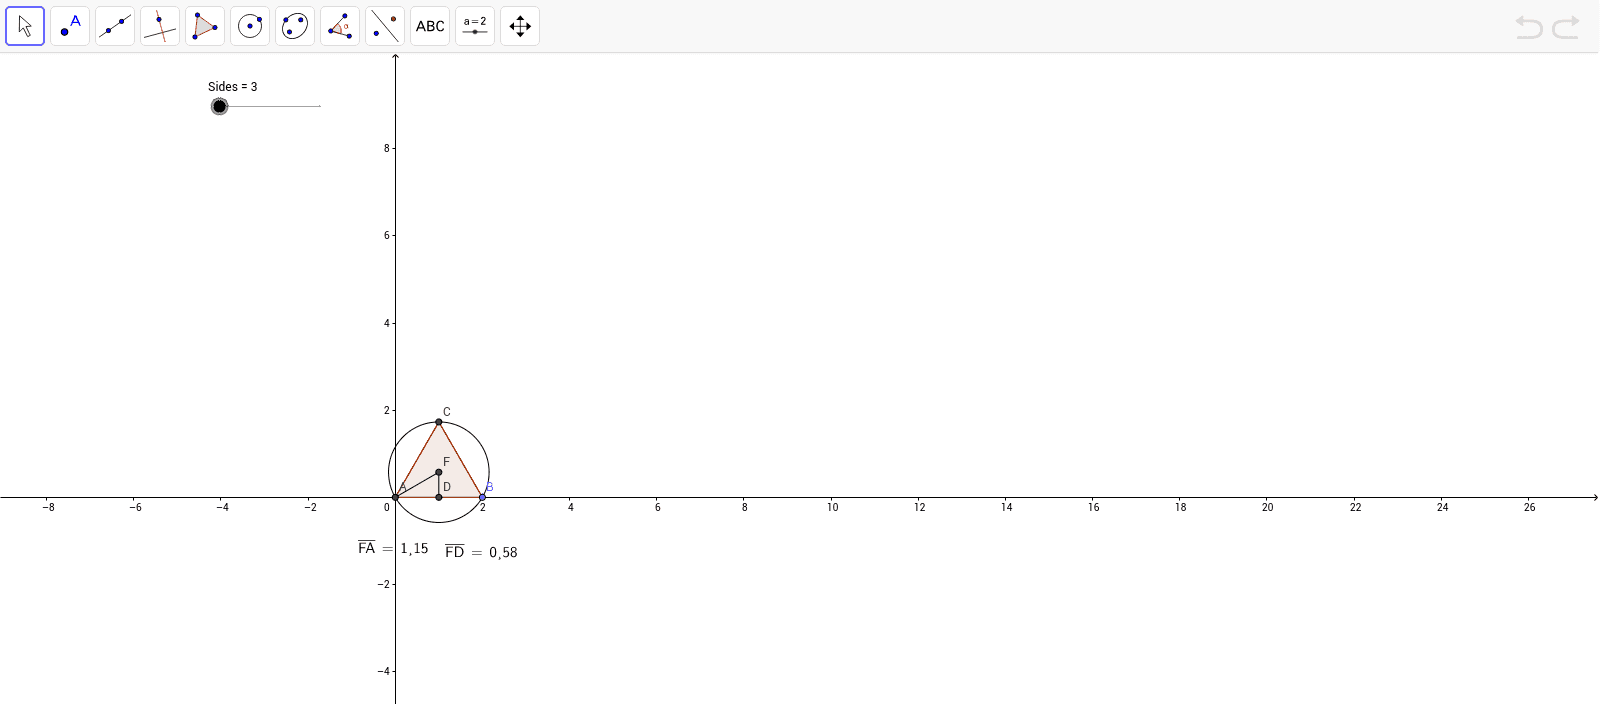This screenshot has width=1600, height=706.
Task: Click x-axis label −8
Action: (48, 507)
